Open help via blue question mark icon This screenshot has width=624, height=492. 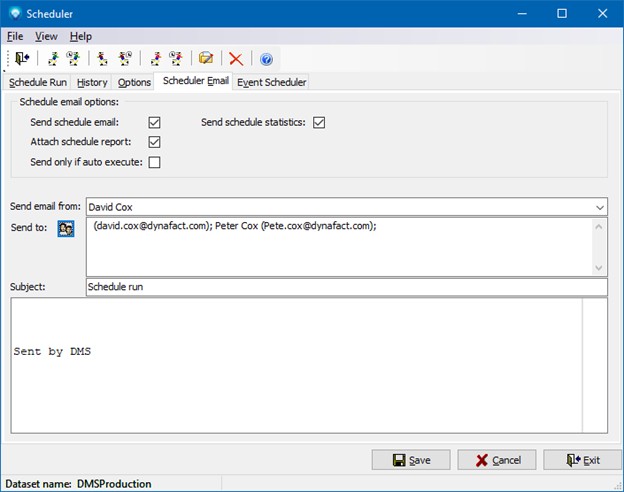266,59
